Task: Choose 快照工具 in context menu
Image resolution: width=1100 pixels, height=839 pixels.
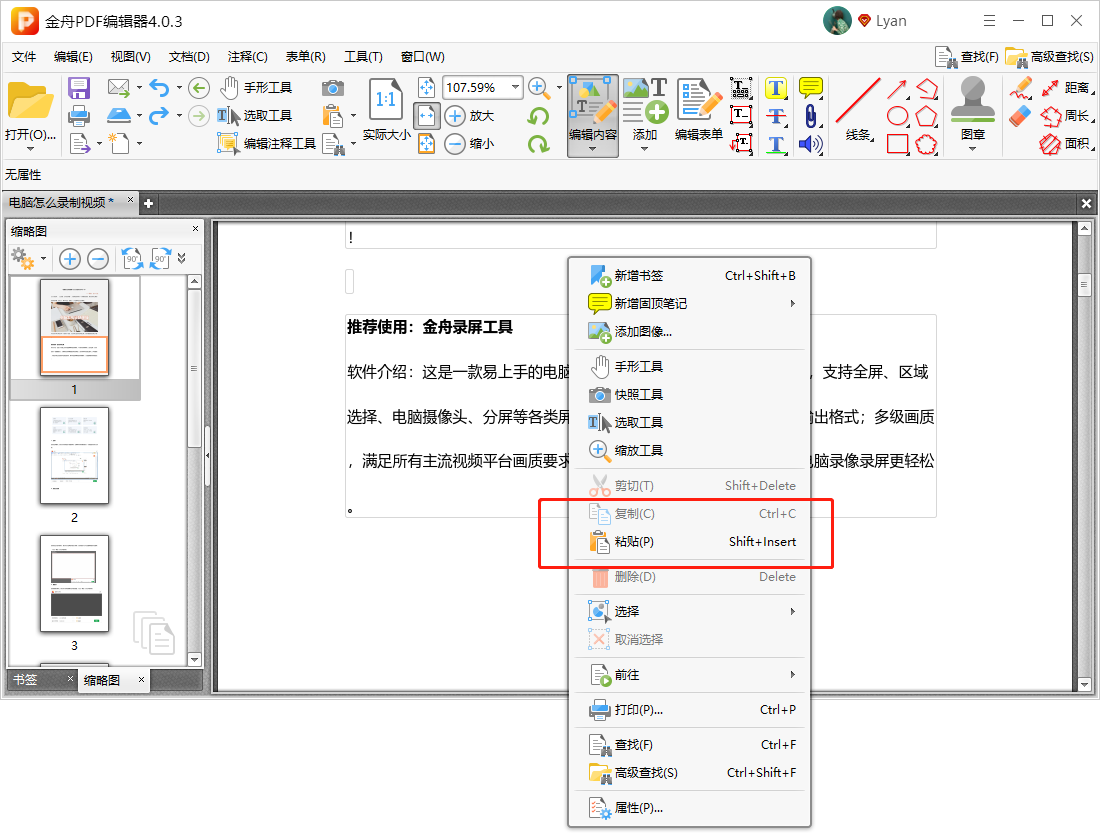Action: pos(692,395)
